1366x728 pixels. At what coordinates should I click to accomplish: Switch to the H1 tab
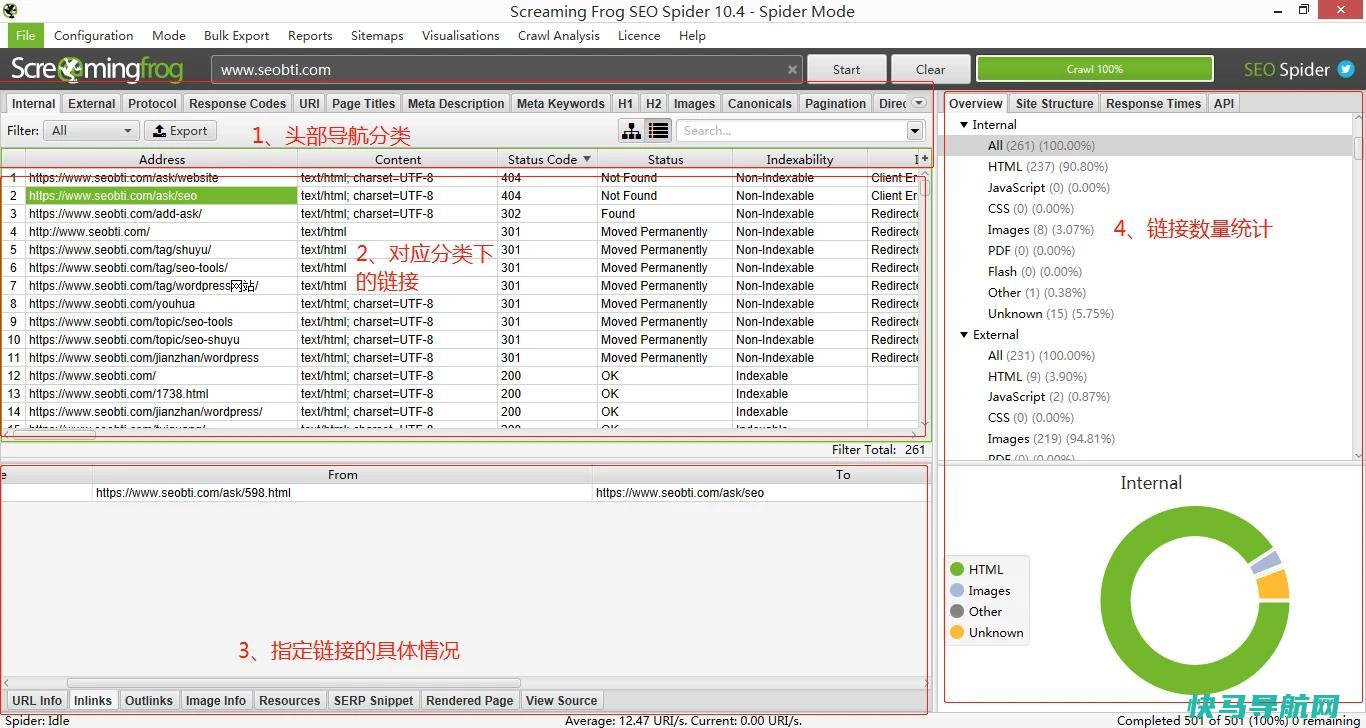pyautogui.click(x=625, y=103)
